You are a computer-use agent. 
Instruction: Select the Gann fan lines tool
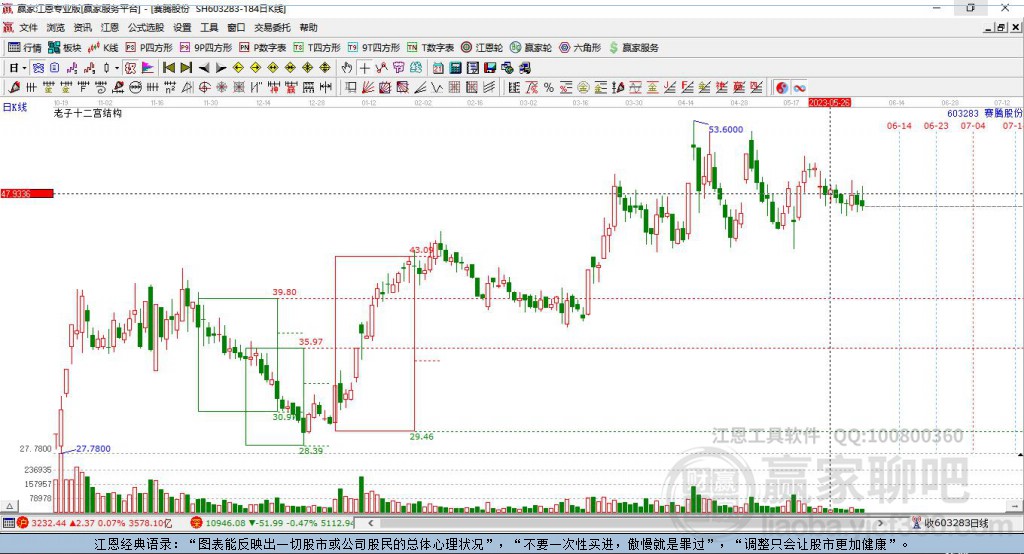[368, 88]
